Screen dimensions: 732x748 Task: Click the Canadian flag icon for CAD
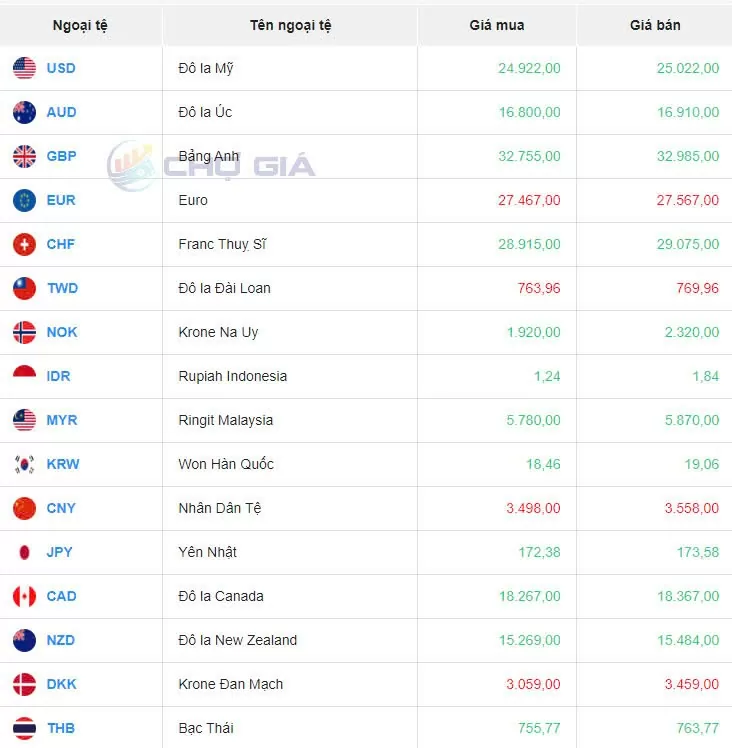(24, 596)
